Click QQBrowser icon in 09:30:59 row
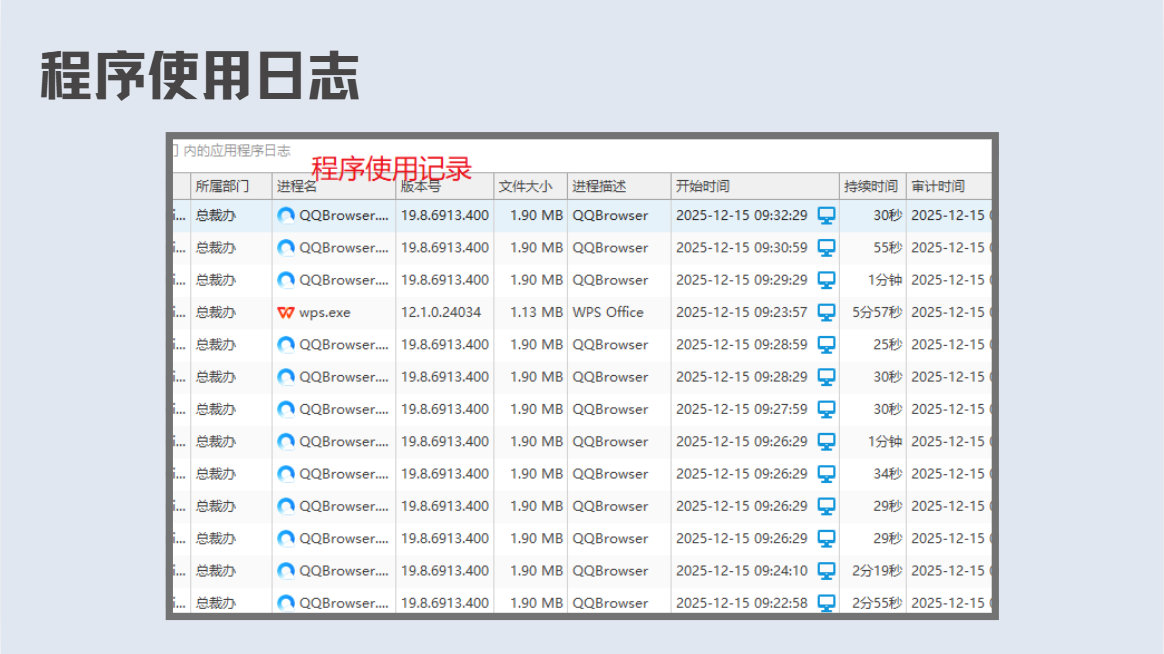Screen dimensions: 1164x654 (x=286, y=248)
